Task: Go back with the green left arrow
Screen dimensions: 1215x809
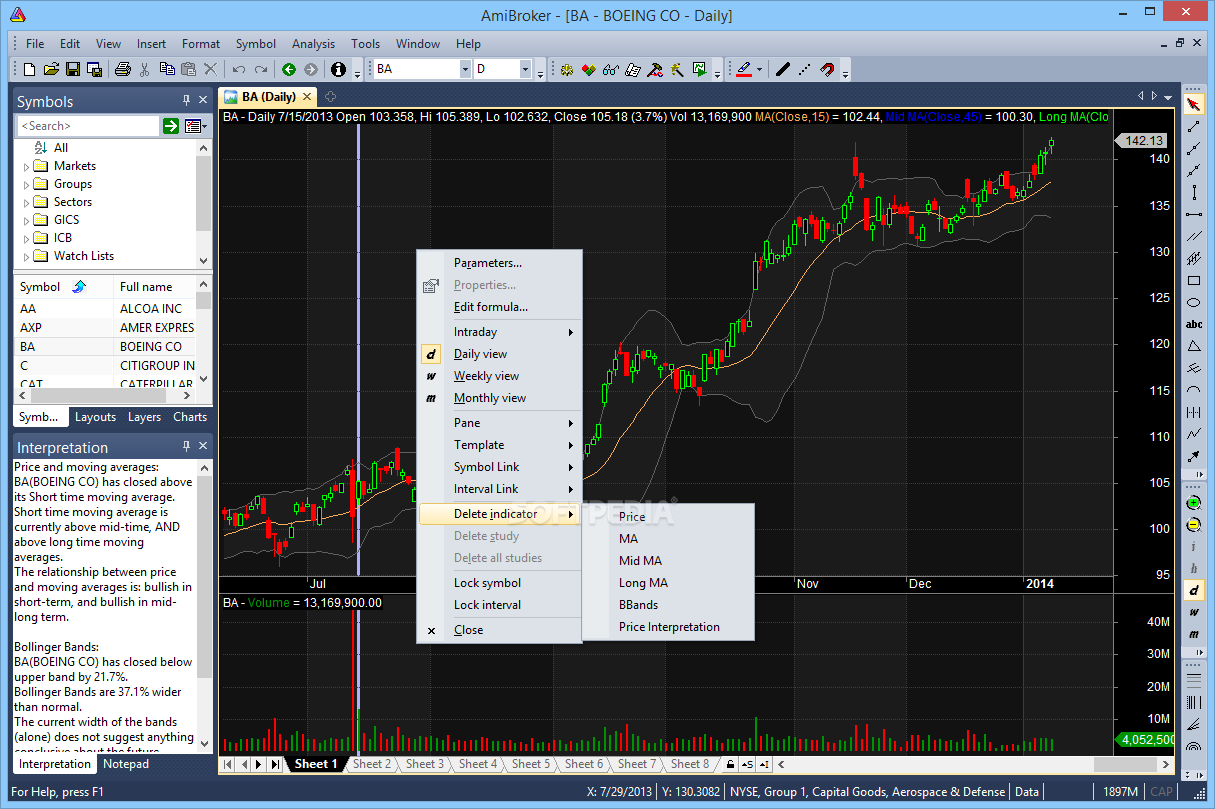Action: click(x=288, y=69)
